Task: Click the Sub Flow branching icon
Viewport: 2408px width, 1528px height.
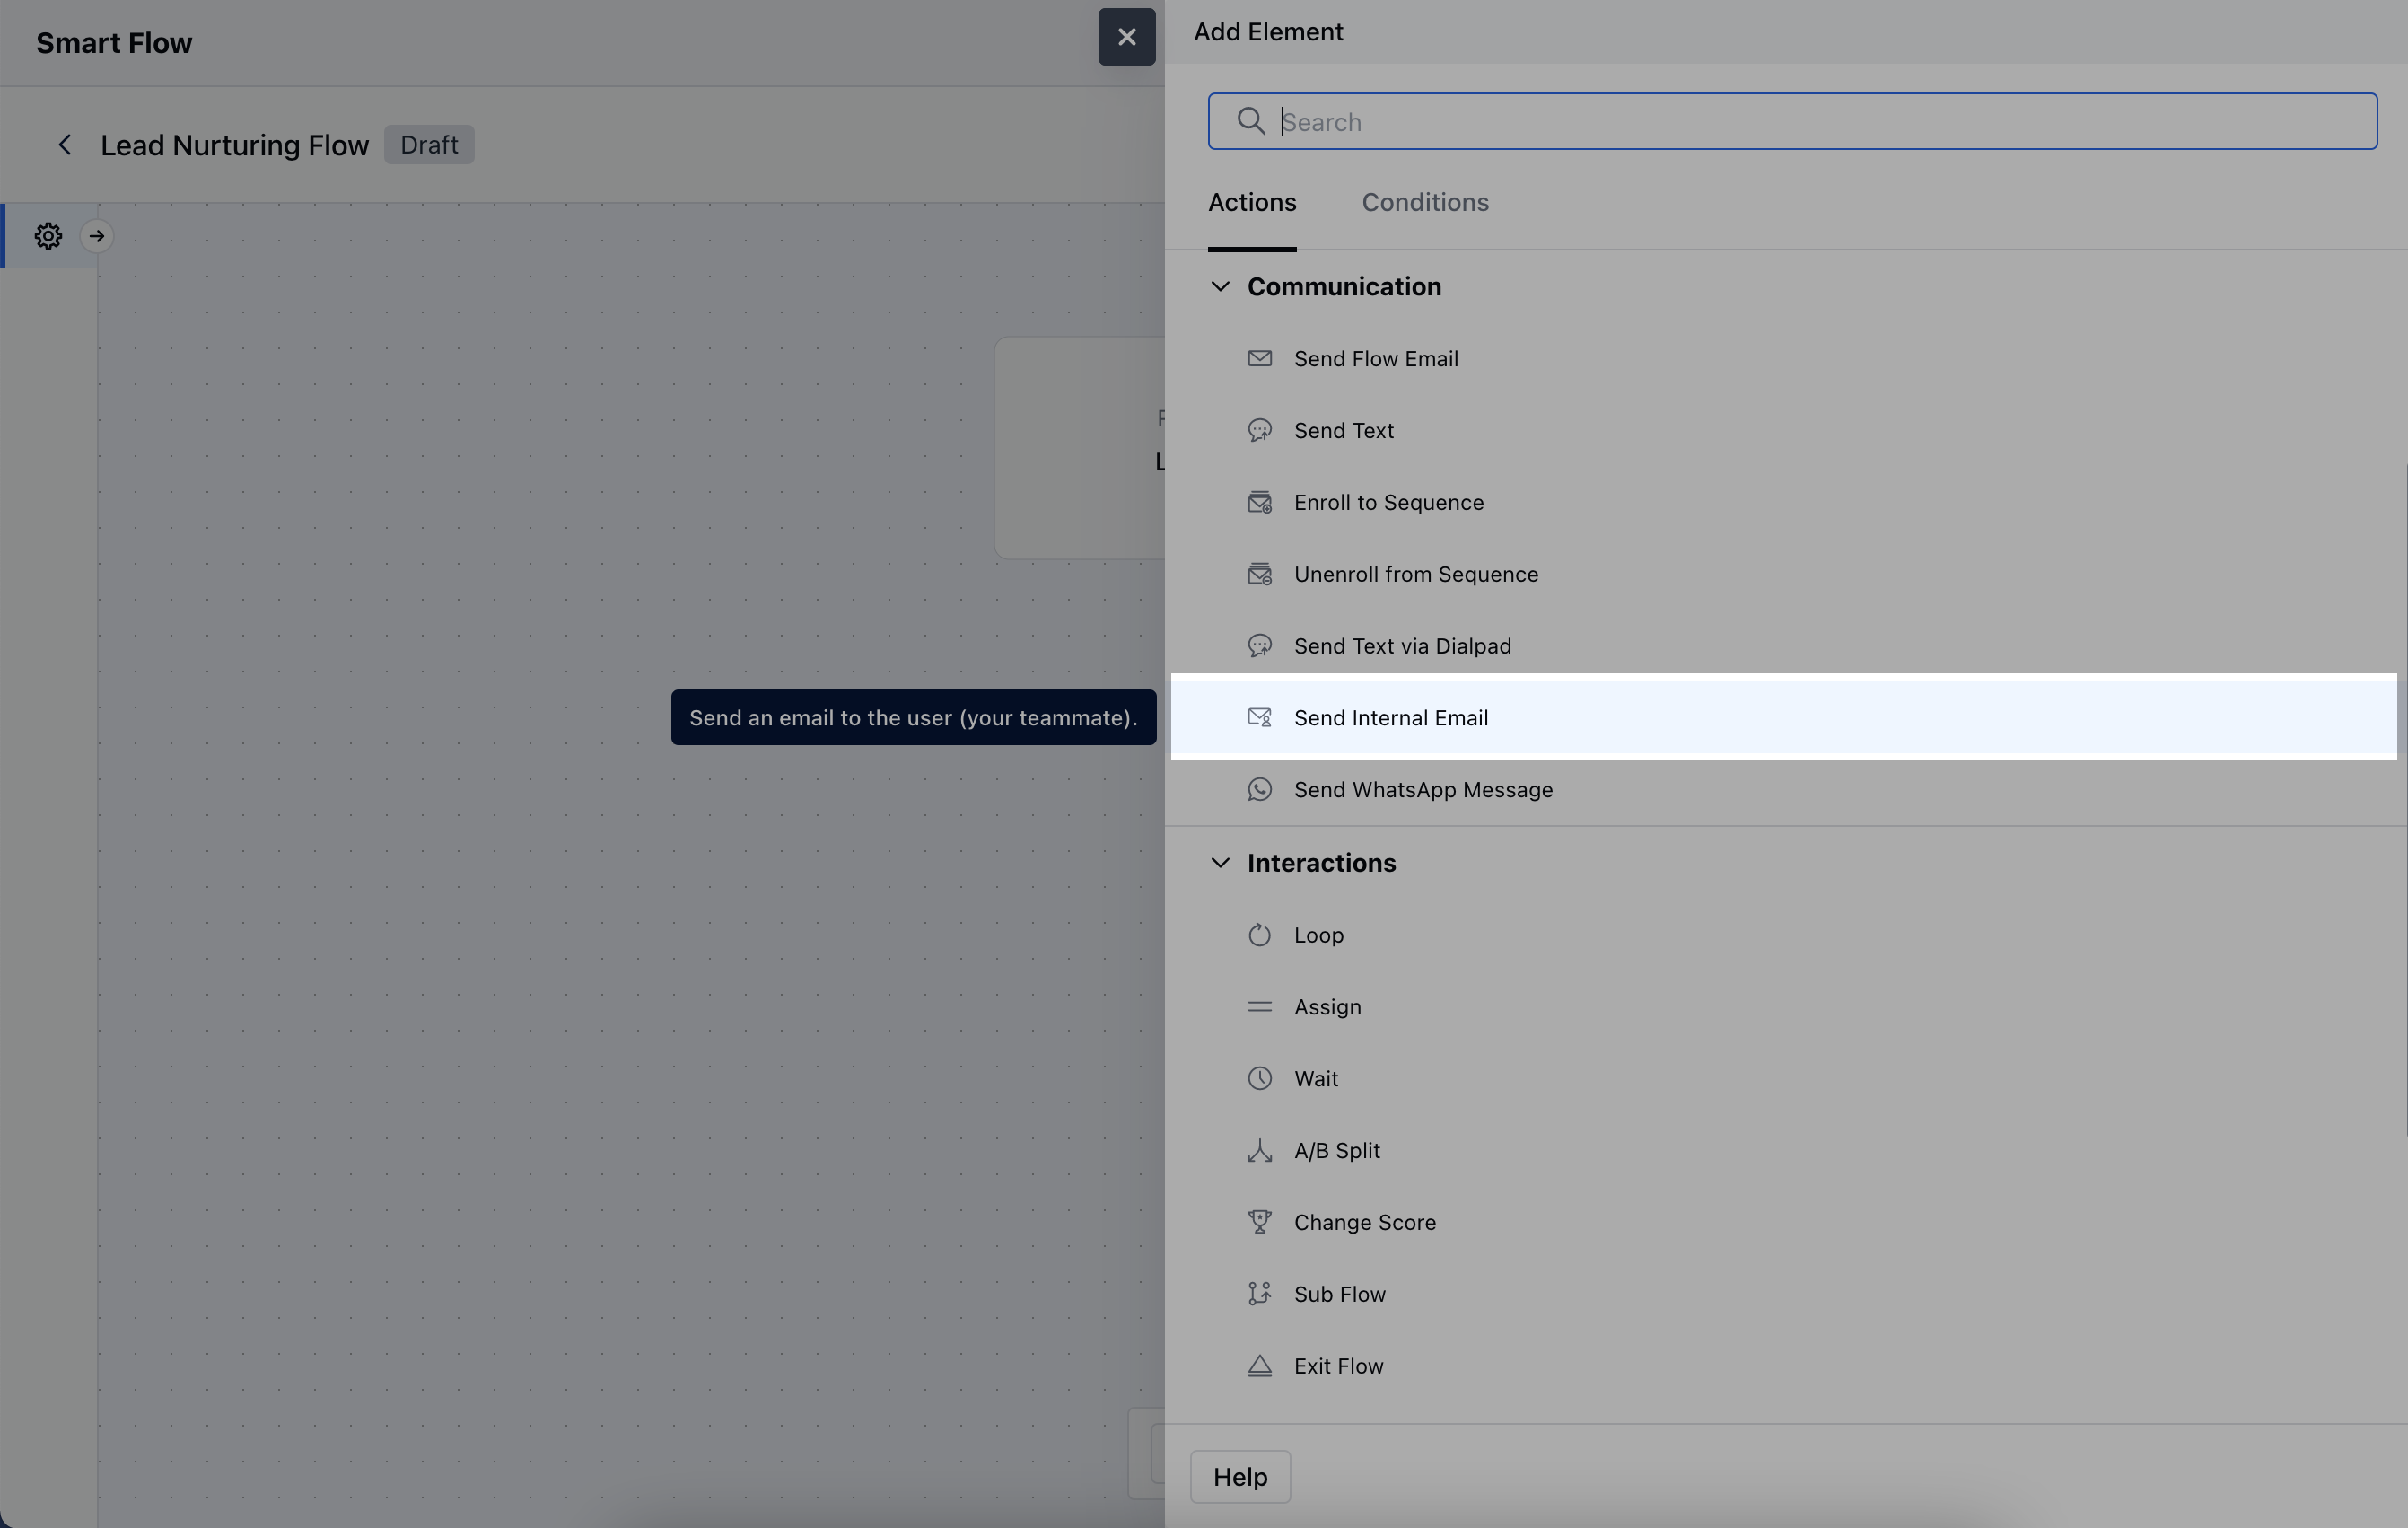Action: pyautogui.click(x=1259, y=1294)
